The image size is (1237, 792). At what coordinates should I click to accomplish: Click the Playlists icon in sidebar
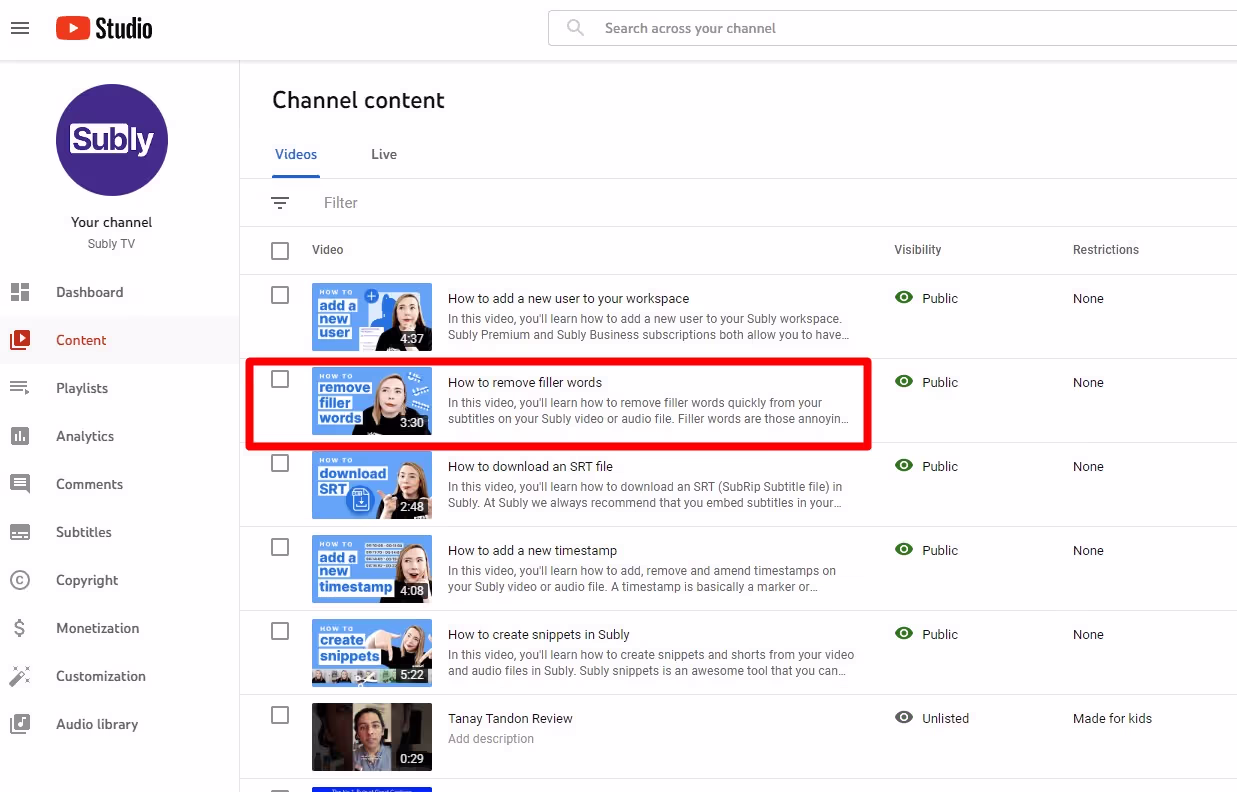(20, 388)
